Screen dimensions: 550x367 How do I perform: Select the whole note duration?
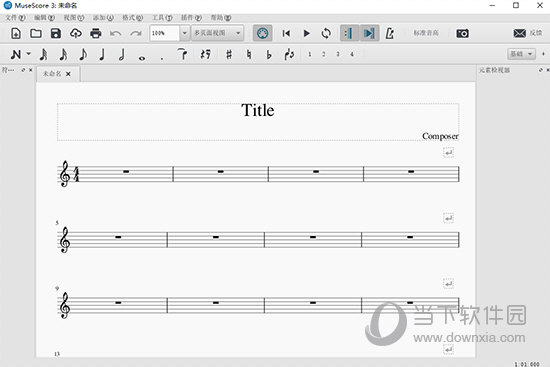tap(142, 58)
